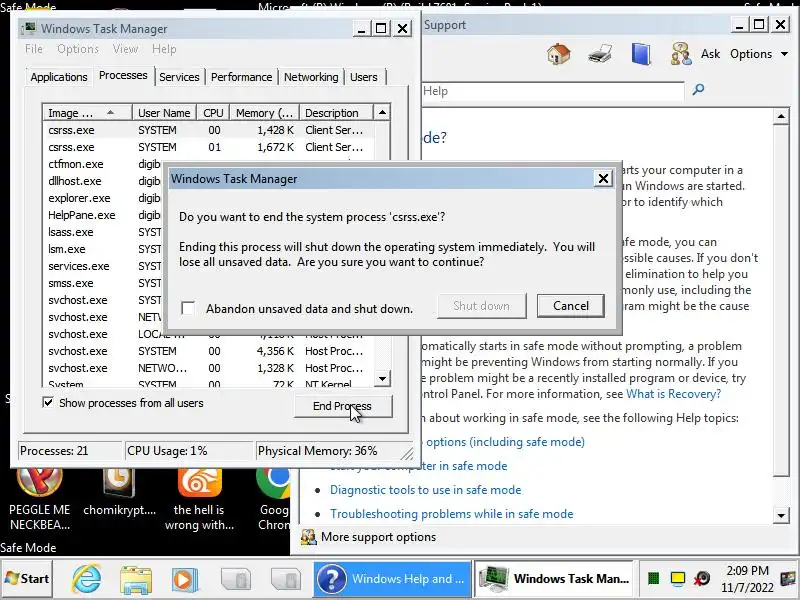The image size is (800, 600).
Task: Click the process list scroll down arrow
Action: click(x=382, y=379)
